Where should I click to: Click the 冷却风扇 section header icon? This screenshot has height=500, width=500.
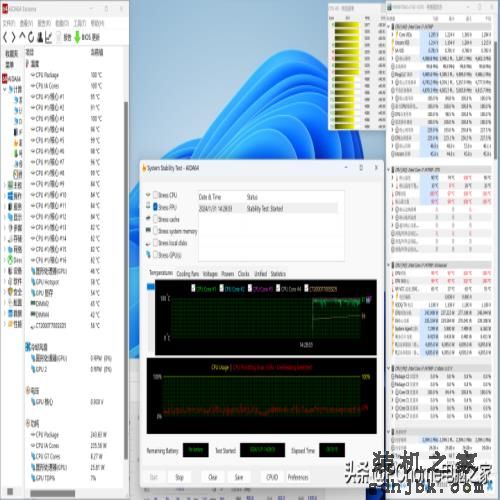coord(28,347)
